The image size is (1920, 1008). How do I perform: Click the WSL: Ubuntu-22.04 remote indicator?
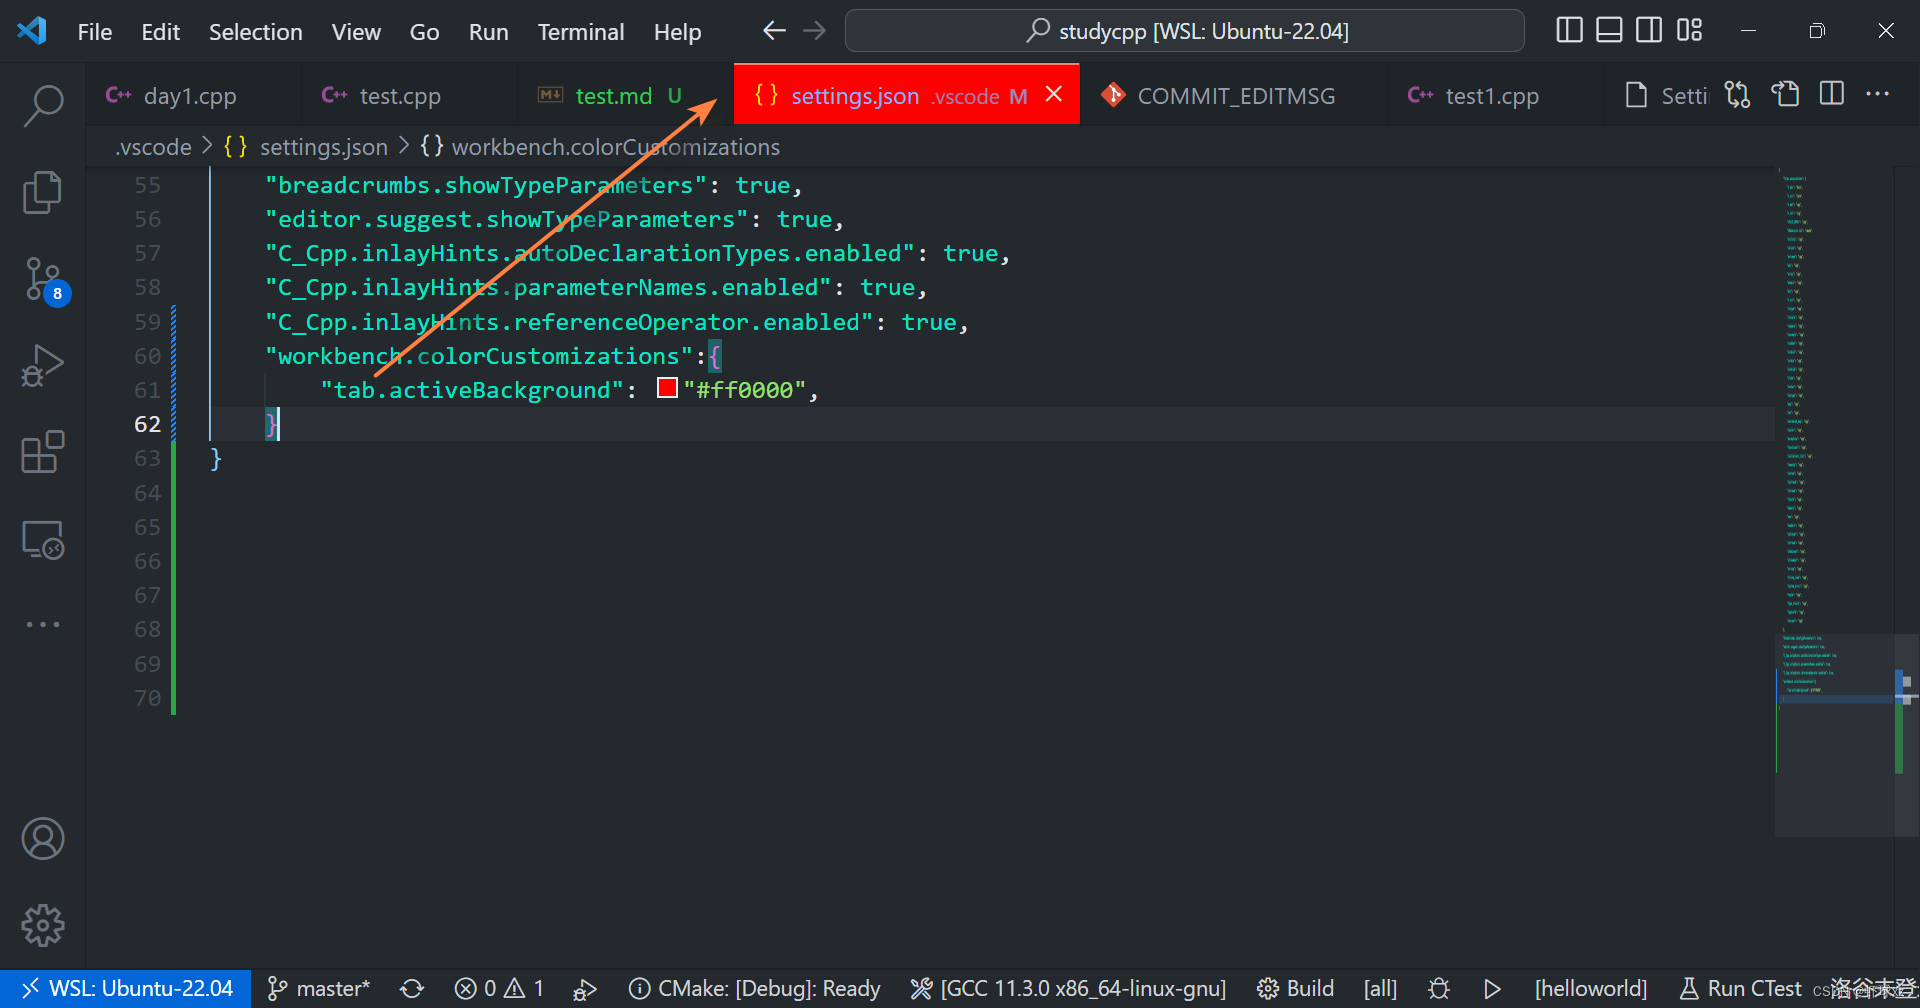(x=126, y=988)
